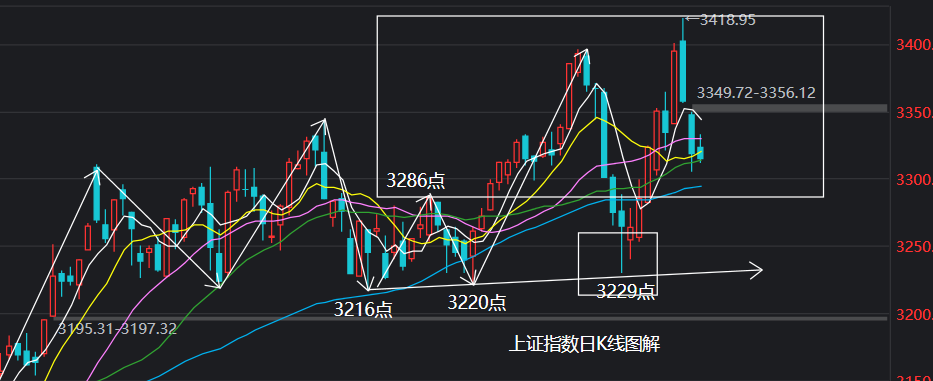Click the gray gap band near 3195.31-3197.32
The width and height of the screenshot is (933, 381).
470,318
